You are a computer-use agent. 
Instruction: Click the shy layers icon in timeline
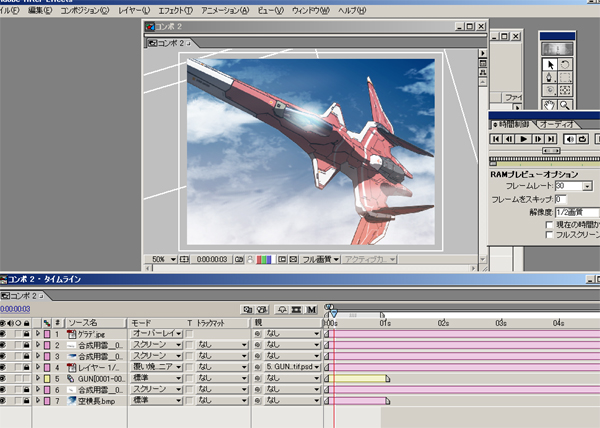282,309
